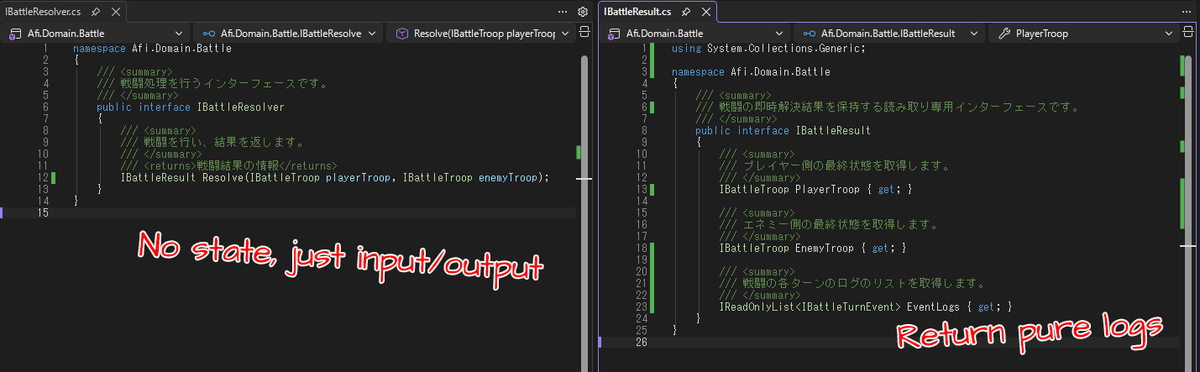Click the comment '戦闘を行い、結果を返します。'
The height and width of the screenshot is (372, 1200).
(x=212, y=142)
